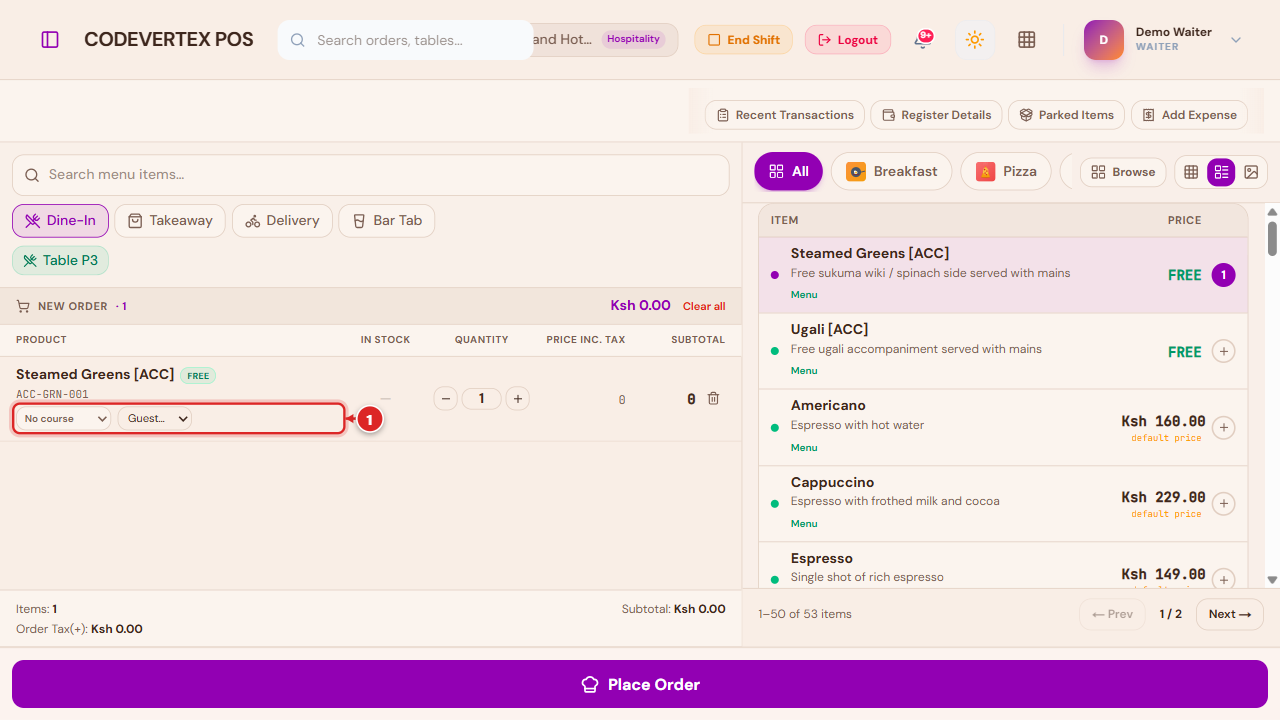Change the Table P3 selection
Viewport: 1280px width, 720px height.
(60, 261)
